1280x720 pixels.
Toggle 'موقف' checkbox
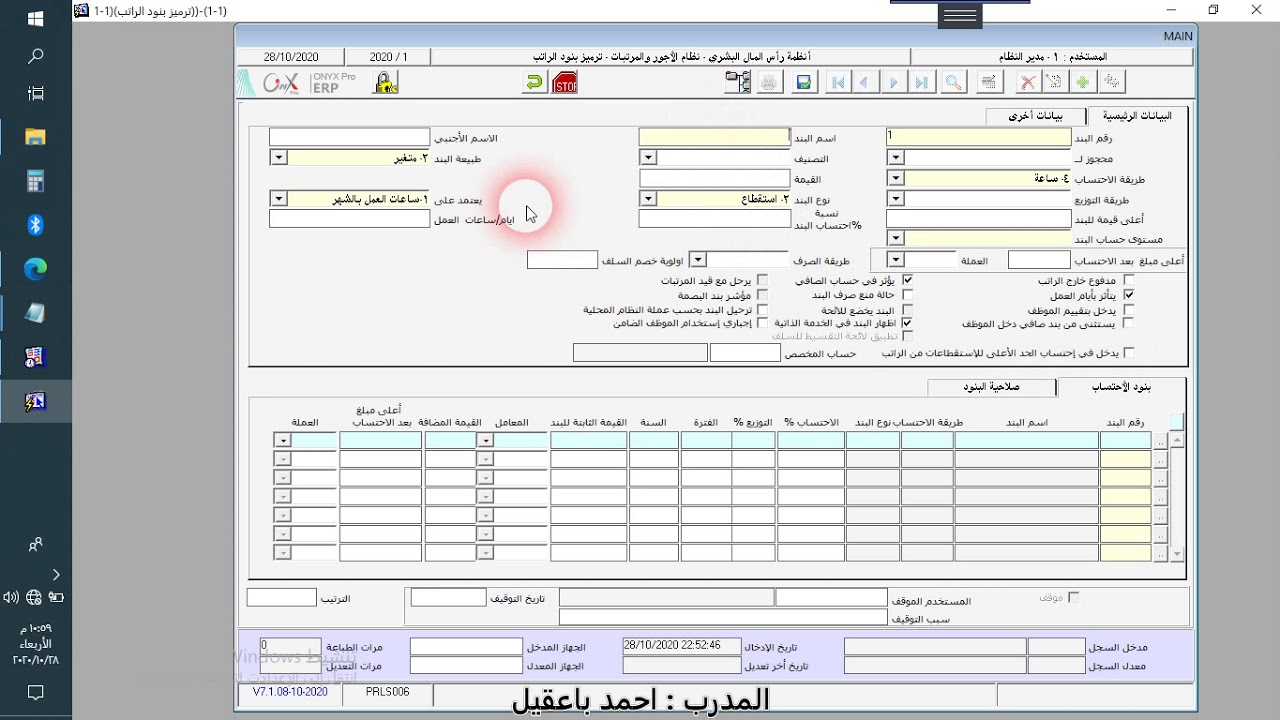tap(1074, 597)
